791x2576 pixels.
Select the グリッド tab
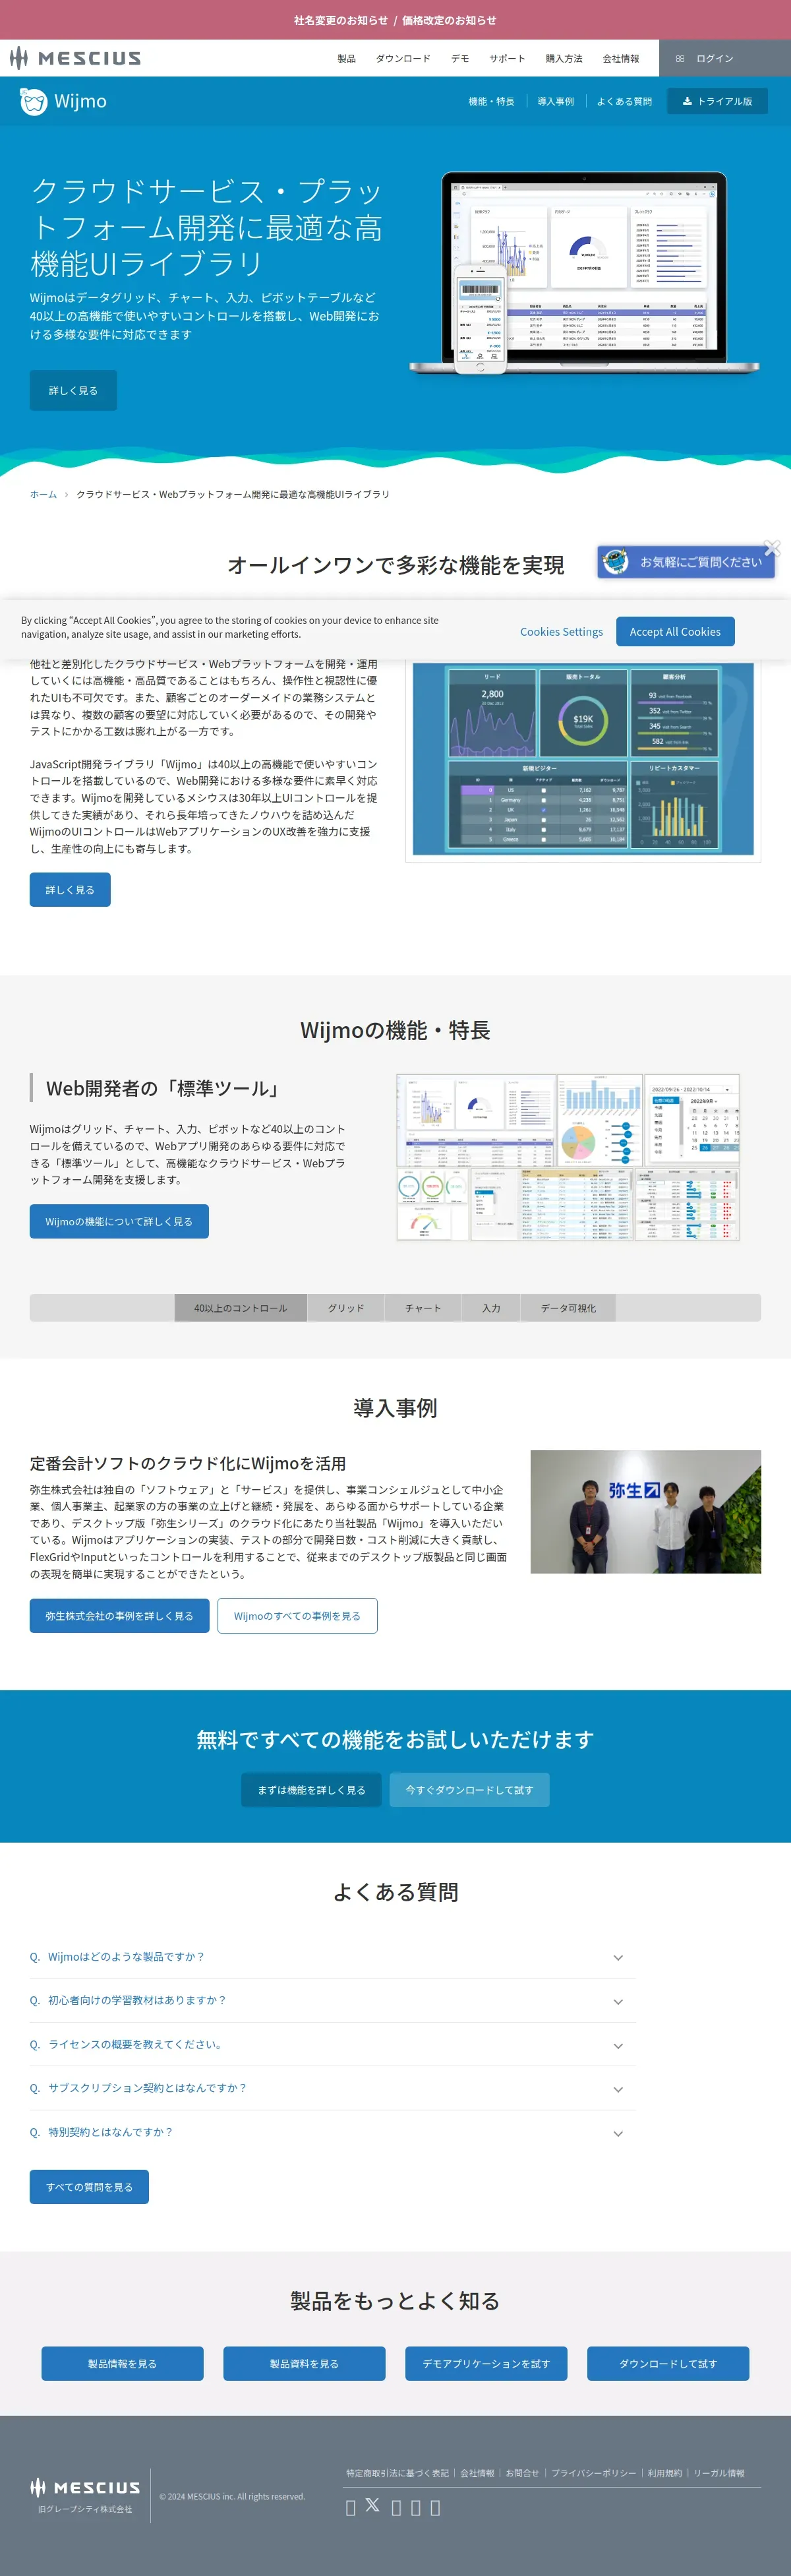346,1308
